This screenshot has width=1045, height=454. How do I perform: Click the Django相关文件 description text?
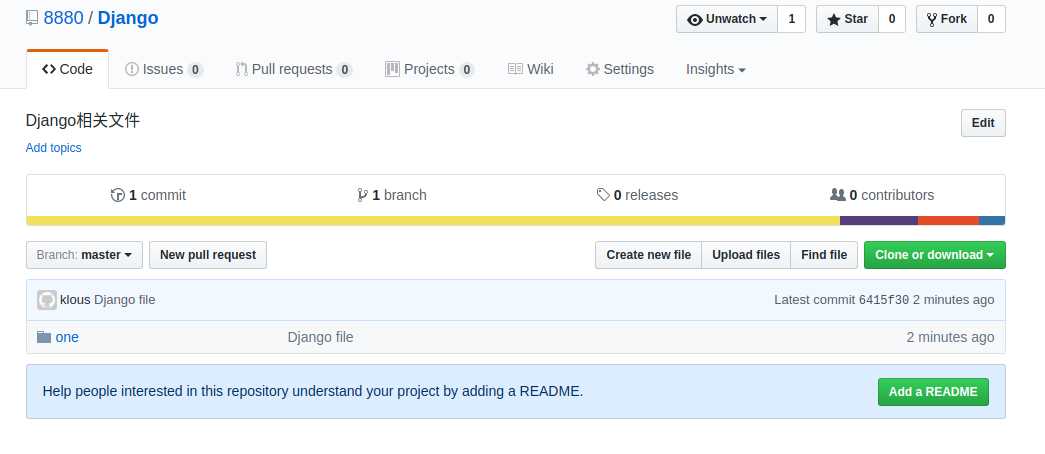coord(83,121)
